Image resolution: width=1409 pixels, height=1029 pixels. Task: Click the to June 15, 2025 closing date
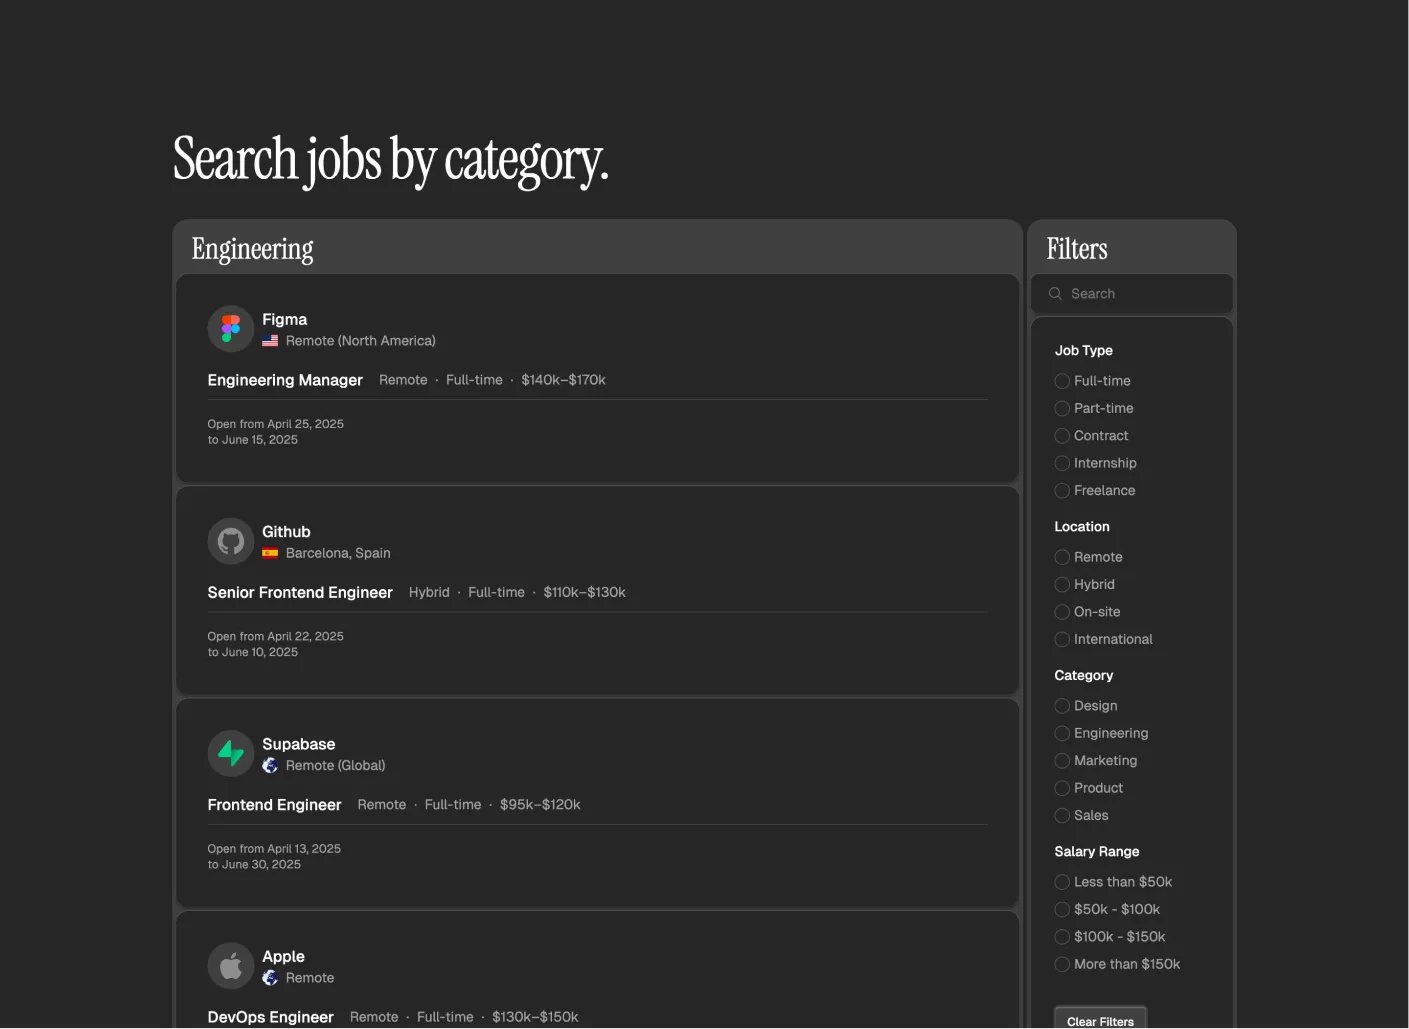point(253,440)
